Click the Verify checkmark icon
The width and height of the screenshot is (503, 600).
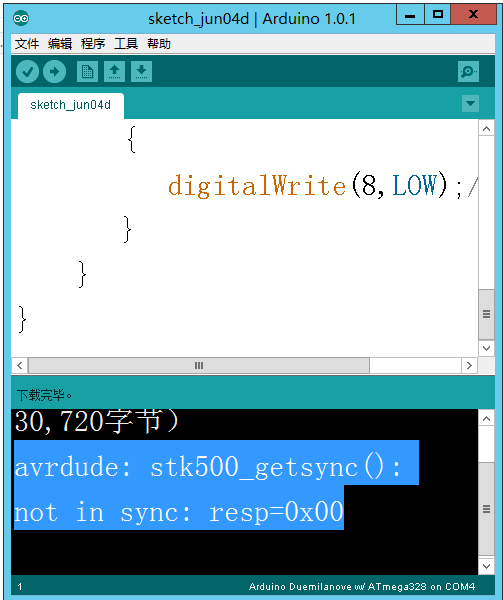point(28,72)
